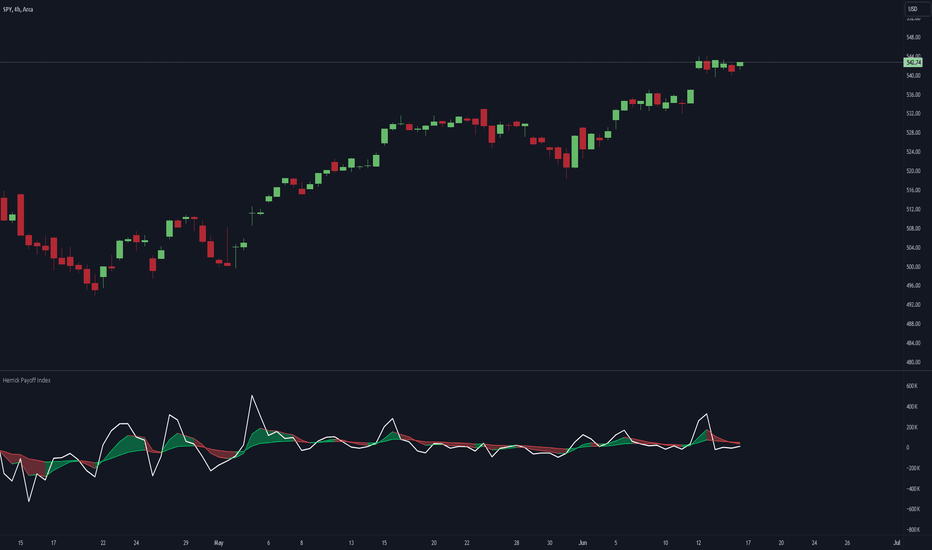The width and height of the screenshot is (932, 550).
Task: Click the 524.00 price scale label
Action: (913, 152)
